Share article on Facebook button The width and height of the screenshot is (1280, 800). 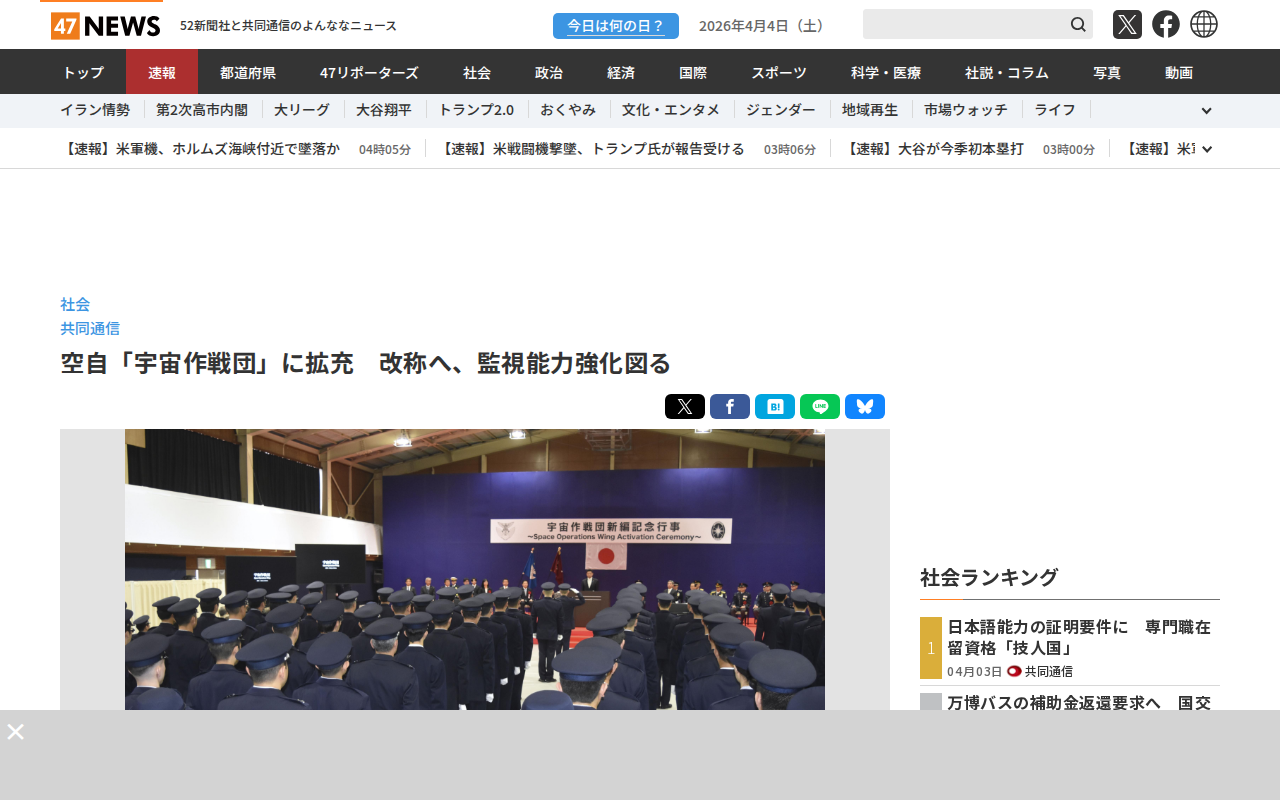(x=730, y=407)
